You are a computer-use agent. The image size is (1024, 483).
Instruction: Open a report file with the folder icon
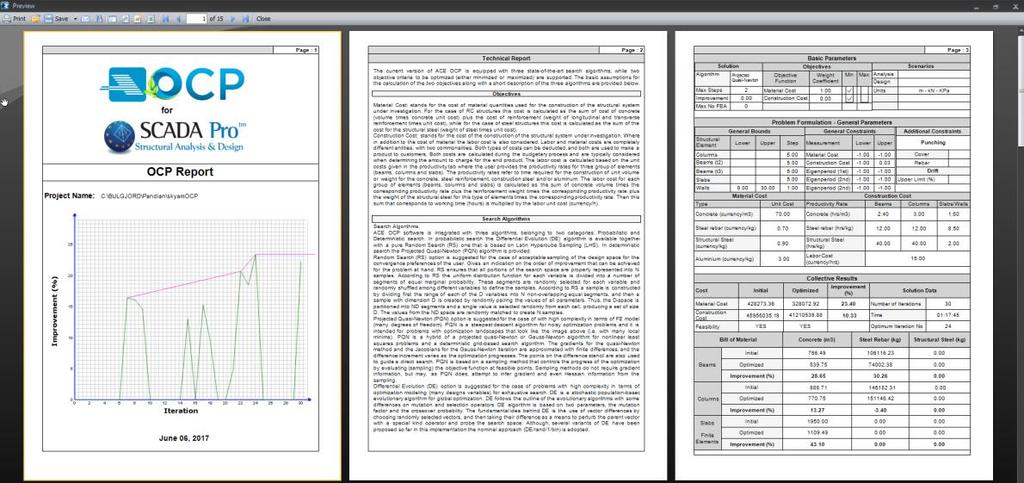[35, 19]
